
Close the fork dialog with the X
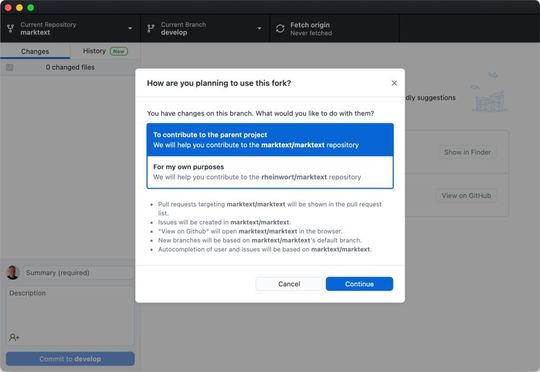394,83
